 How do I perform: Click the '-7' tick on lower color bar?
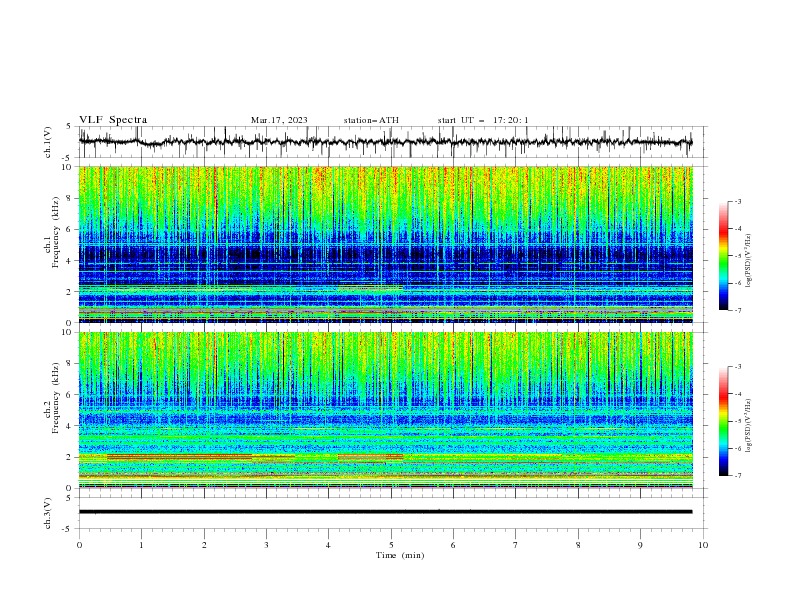737,476
